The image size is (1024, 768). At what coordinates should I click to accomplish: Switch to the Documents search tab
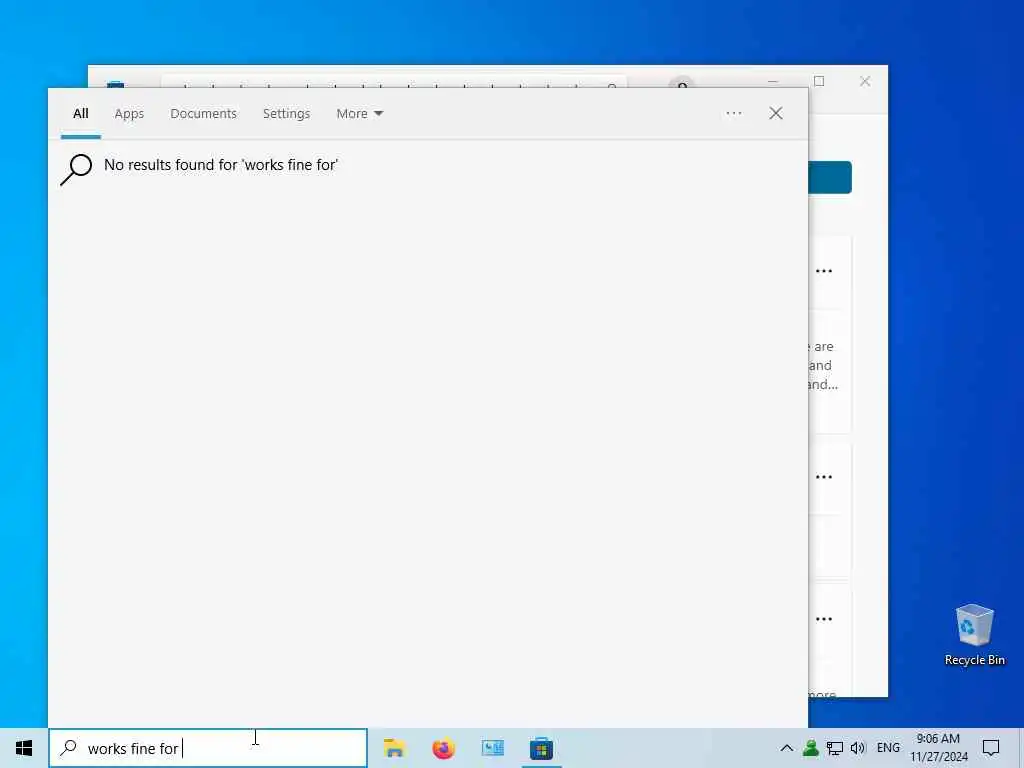(203, 114)
